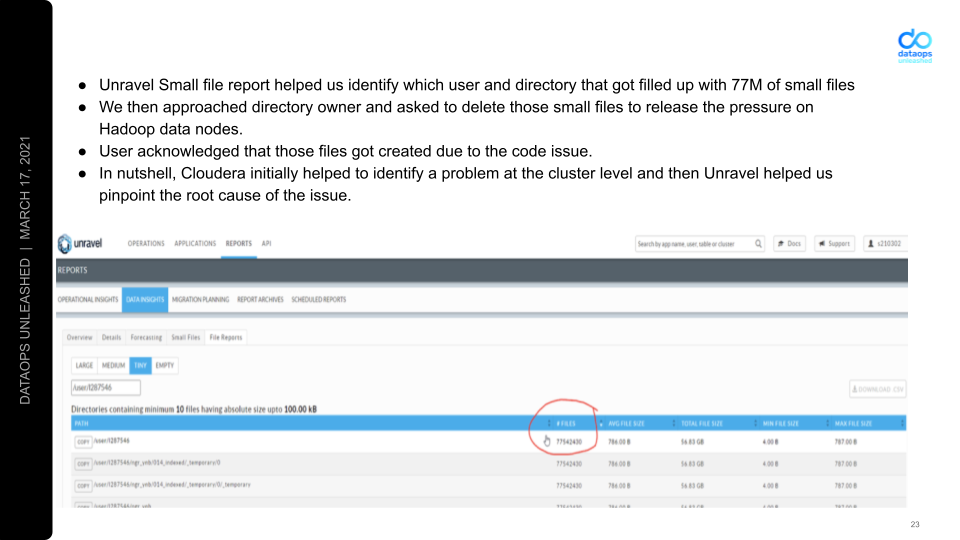Switch to Operational Insights tab
Viewport: 960px width, 540px height.
88,299
